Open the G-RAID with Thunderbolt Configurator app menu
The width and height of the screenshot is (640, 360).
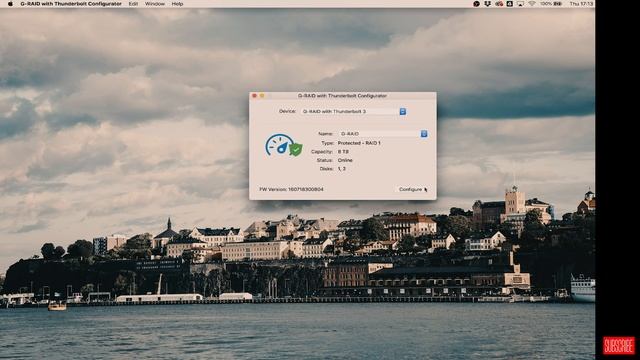click(71, 4)
